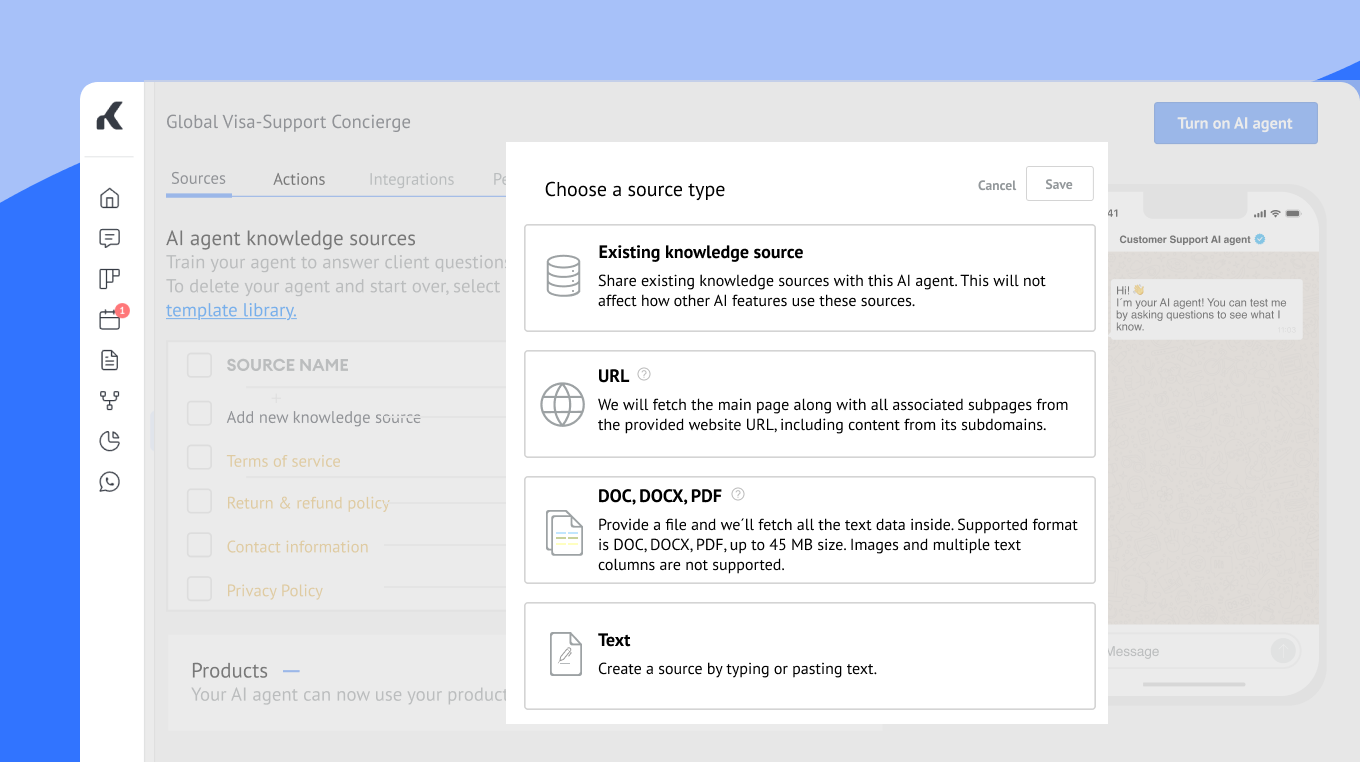Viewport: 1360px width, 762px height.
Task: Switch to the Actions tab
Action: 299,179
